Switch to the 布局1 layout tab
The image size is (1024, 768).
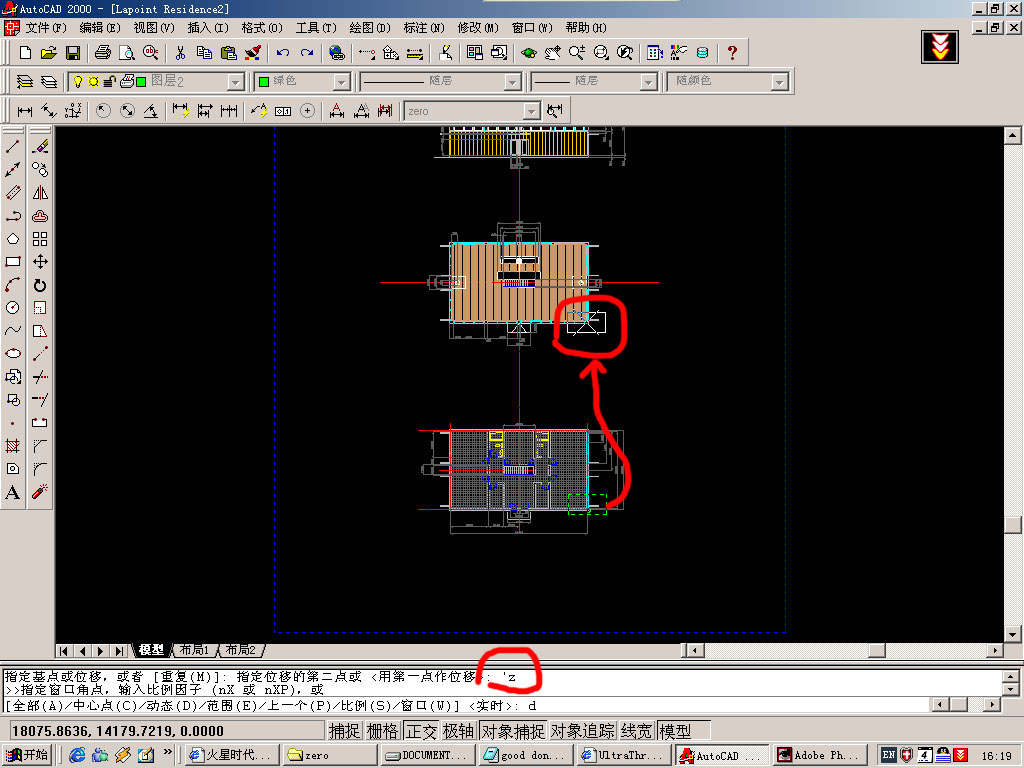194,650
